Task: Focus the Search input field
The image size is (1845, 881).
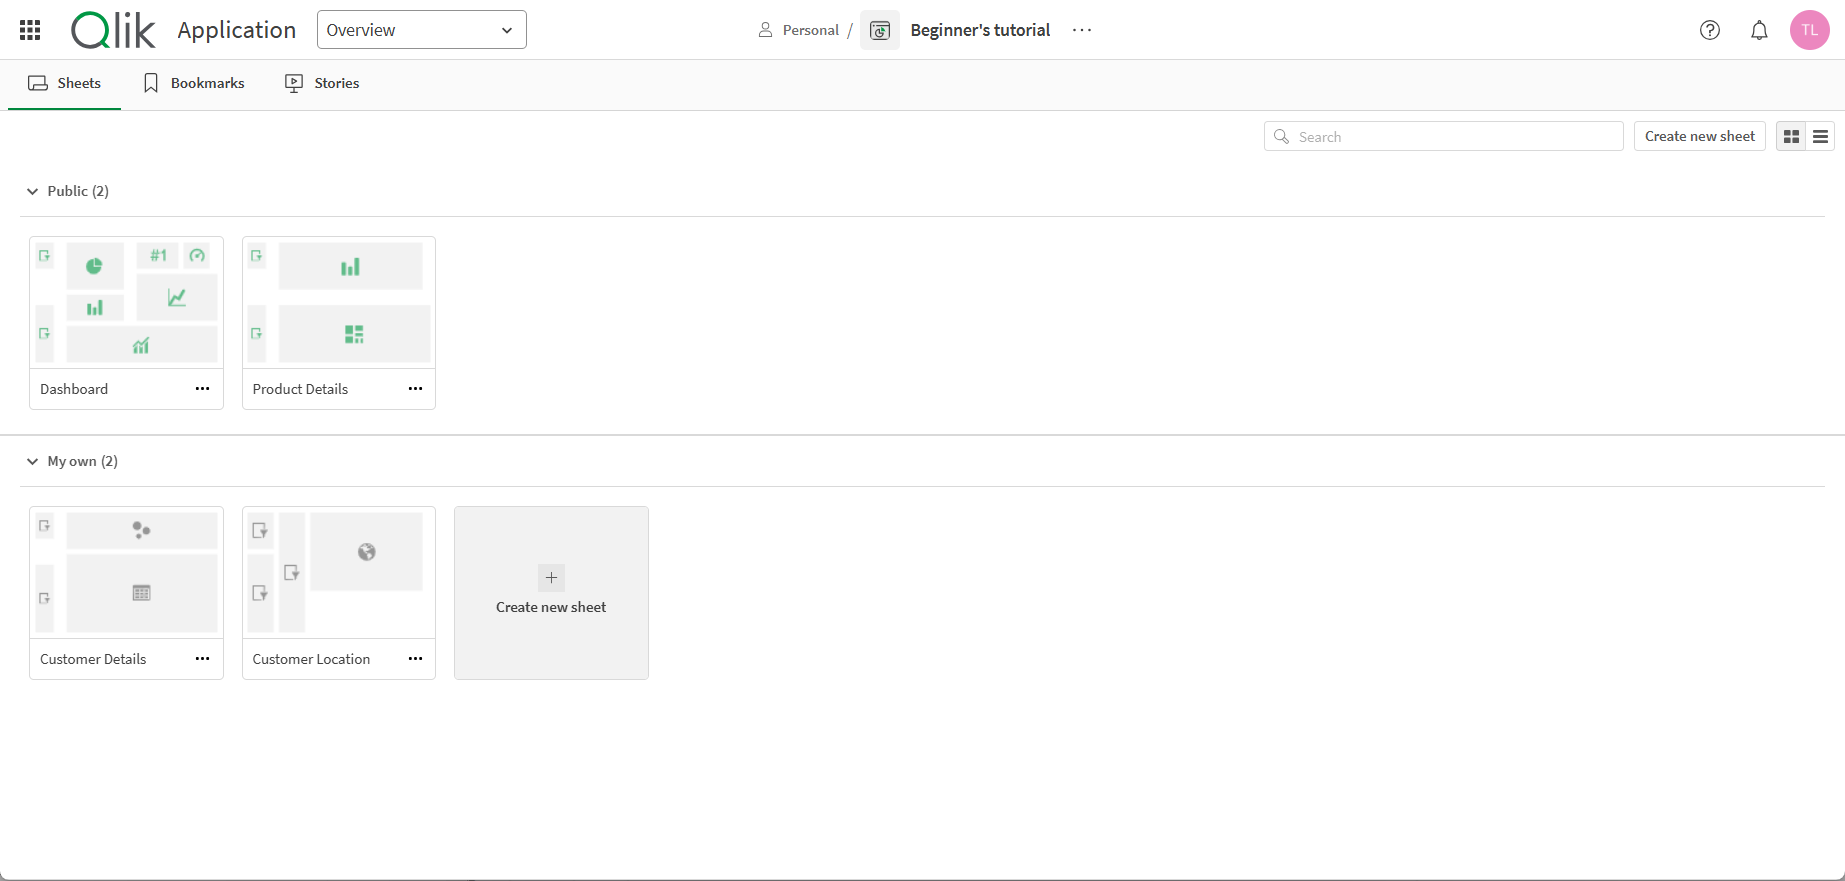Action: pos(1443,136)
